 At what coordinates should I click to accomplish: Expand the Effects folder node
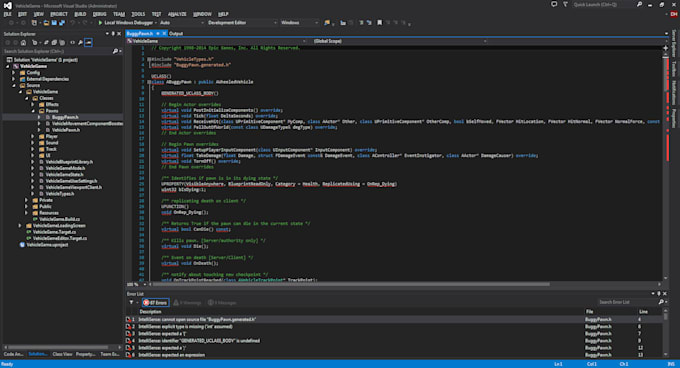[x=33, y=104]
